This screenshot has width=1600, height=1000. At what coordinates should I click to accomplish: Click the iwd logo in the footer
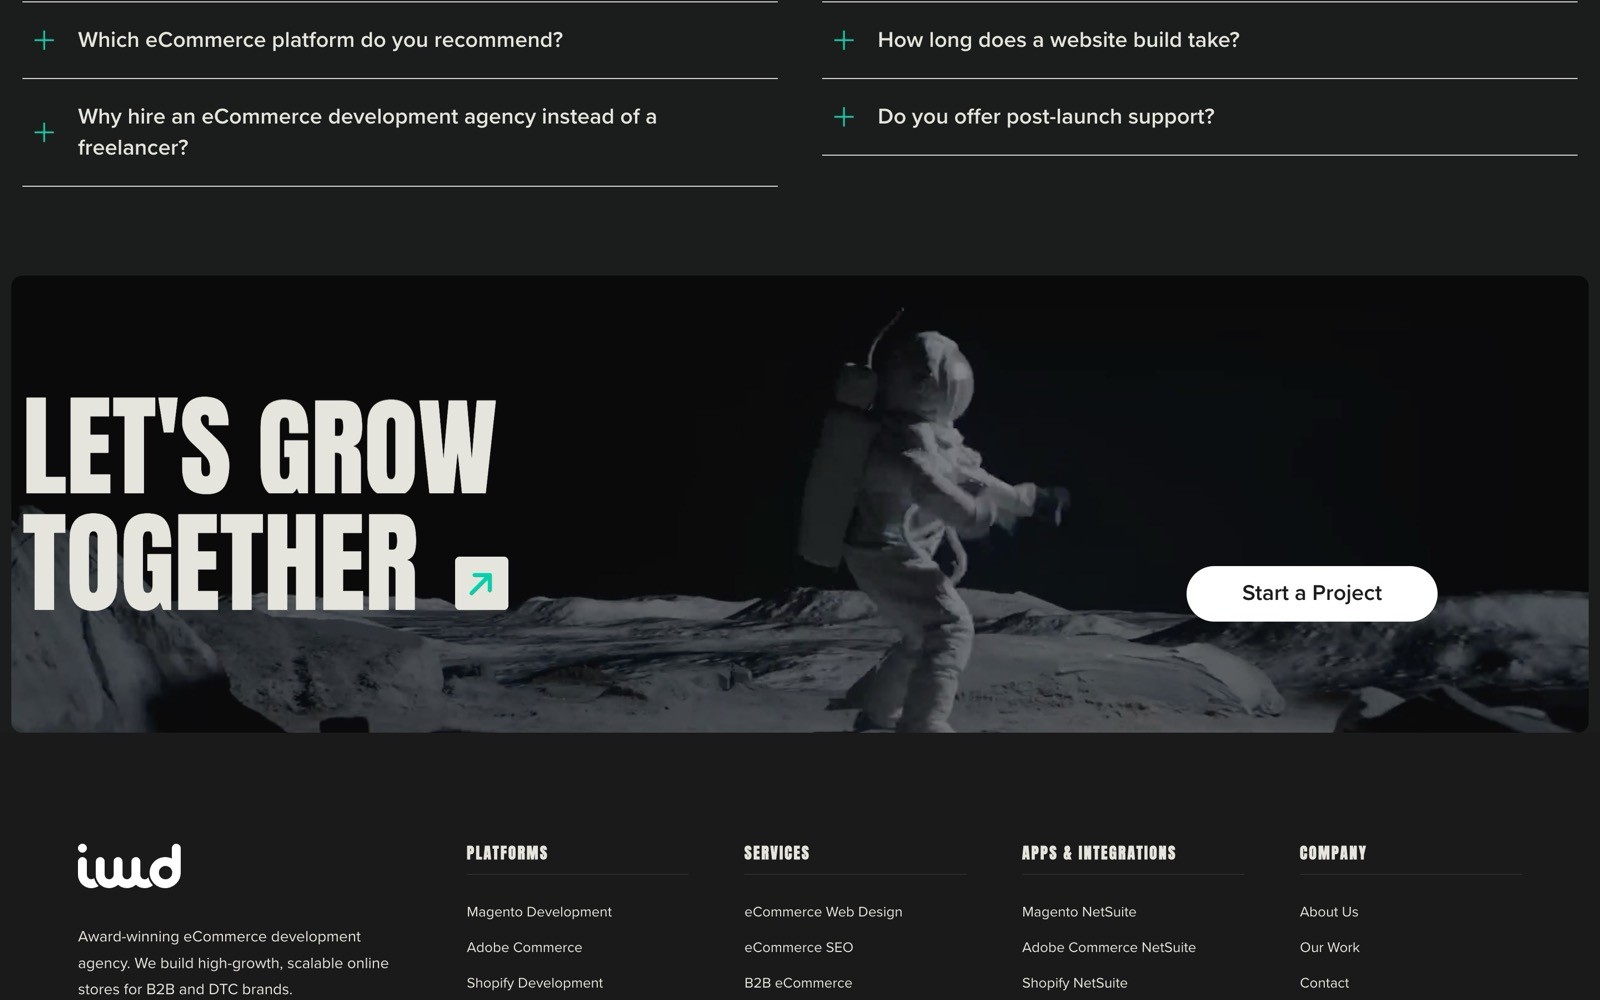click(130, 866)
